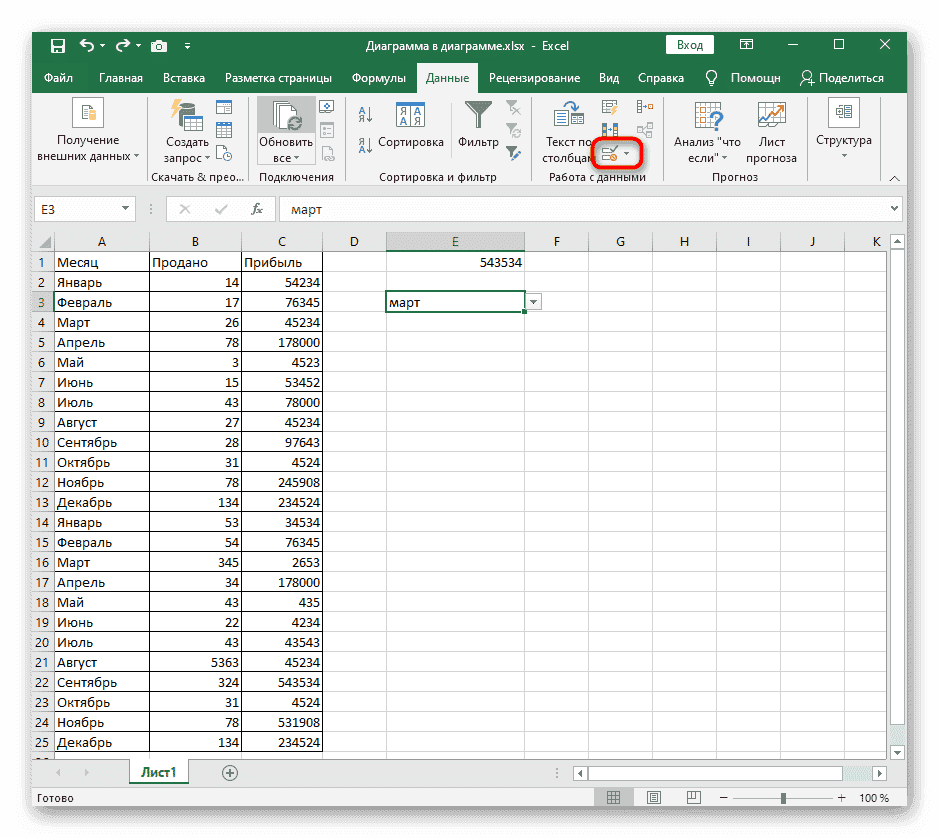
Task: Open the Формулы ribbon tab
Action: coord(378,78)
